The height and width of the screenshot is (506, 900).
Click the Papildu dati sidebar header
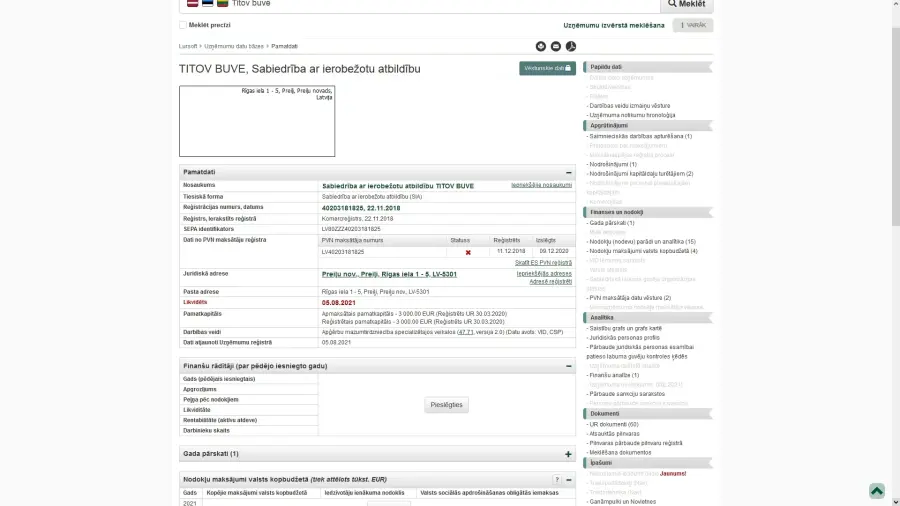647,67
